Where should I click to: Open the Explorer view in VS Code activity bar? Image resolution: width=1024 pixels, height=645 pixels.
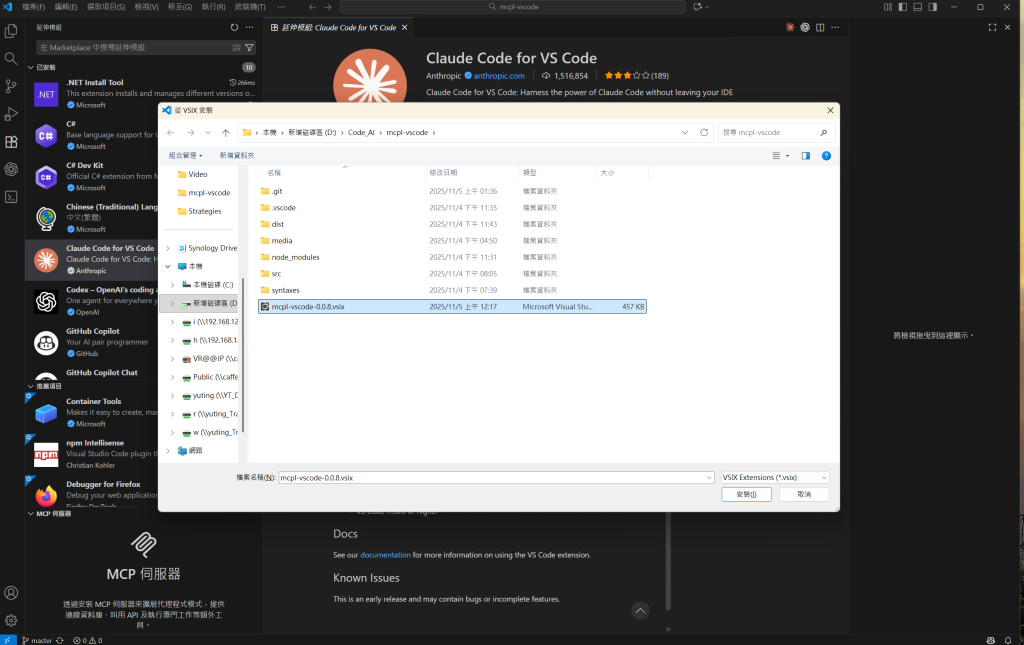click(11, 31)
